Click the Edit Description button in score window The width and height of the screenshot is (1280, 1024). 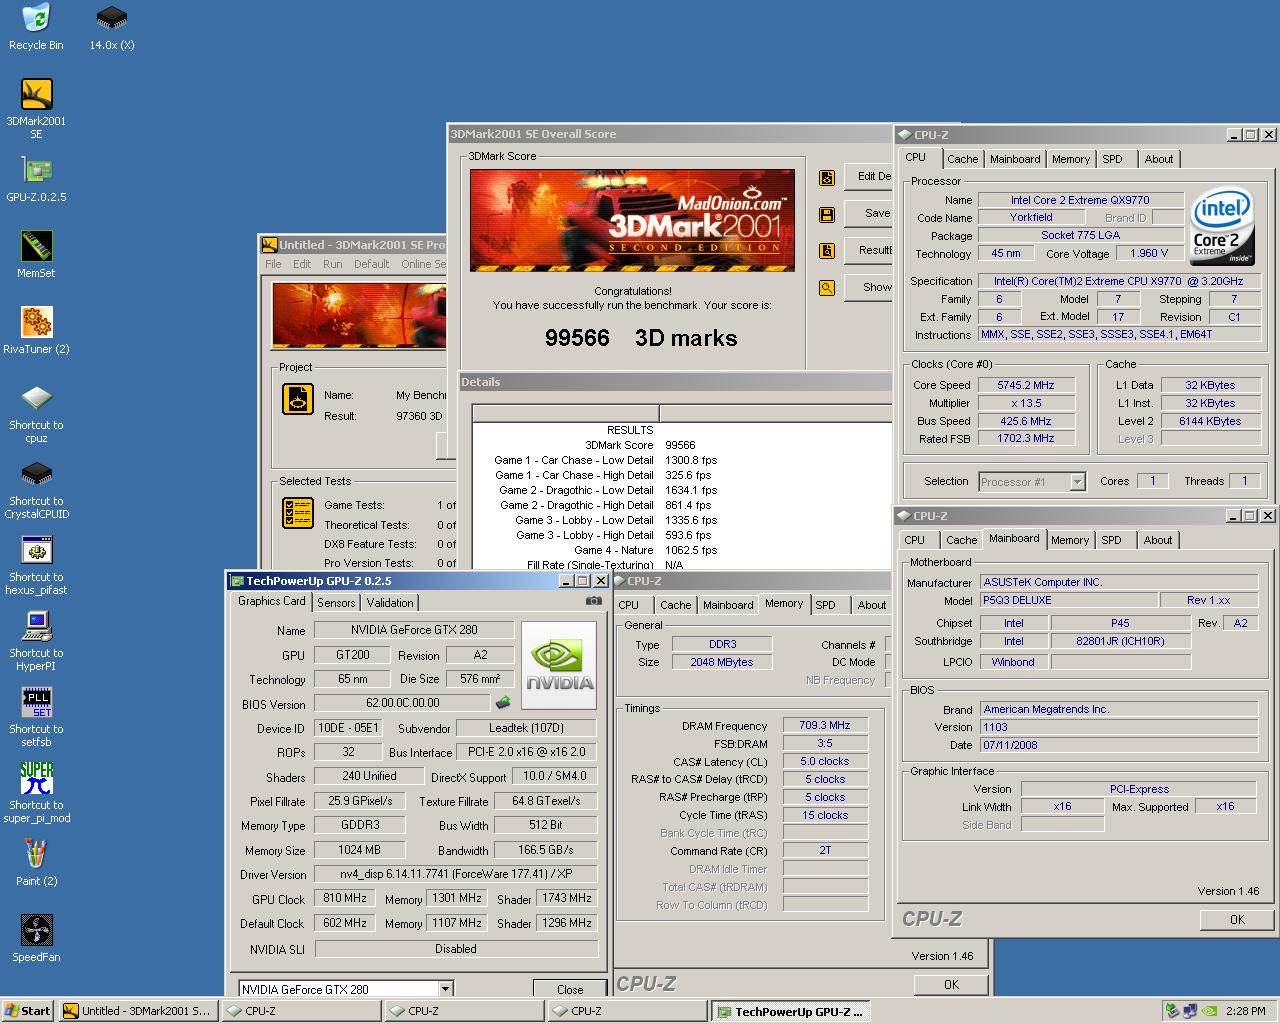[870, 176]
